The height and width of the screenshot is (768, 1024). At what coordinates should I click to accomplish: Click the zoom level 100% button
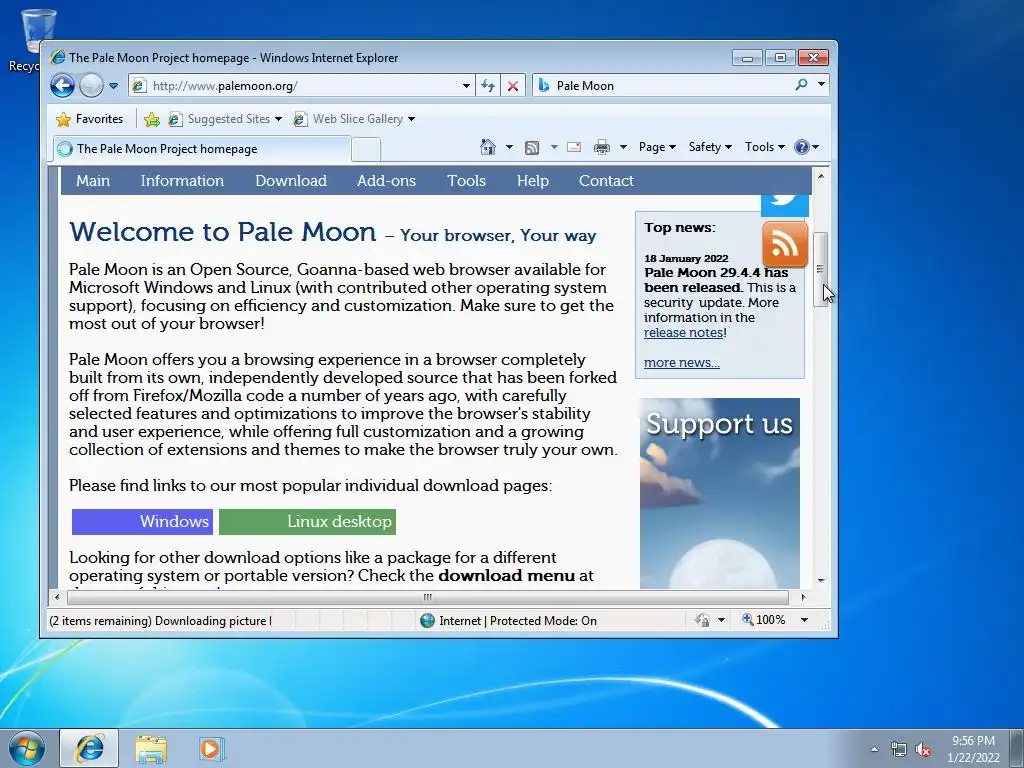(763, 620)
